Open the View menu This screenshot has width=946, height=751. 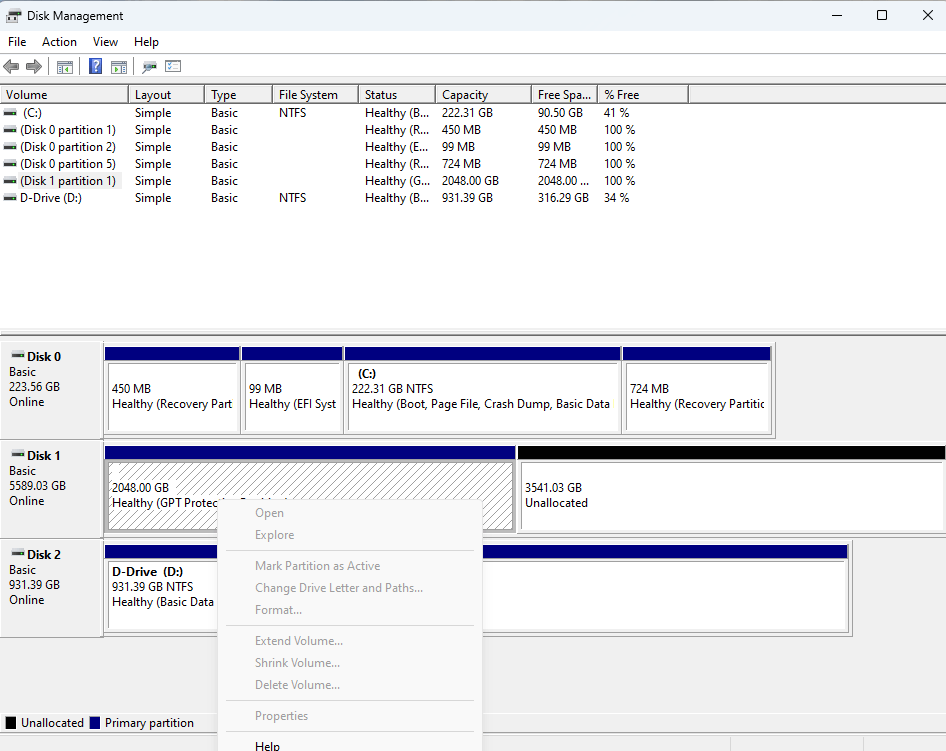[x=105, y=42]
